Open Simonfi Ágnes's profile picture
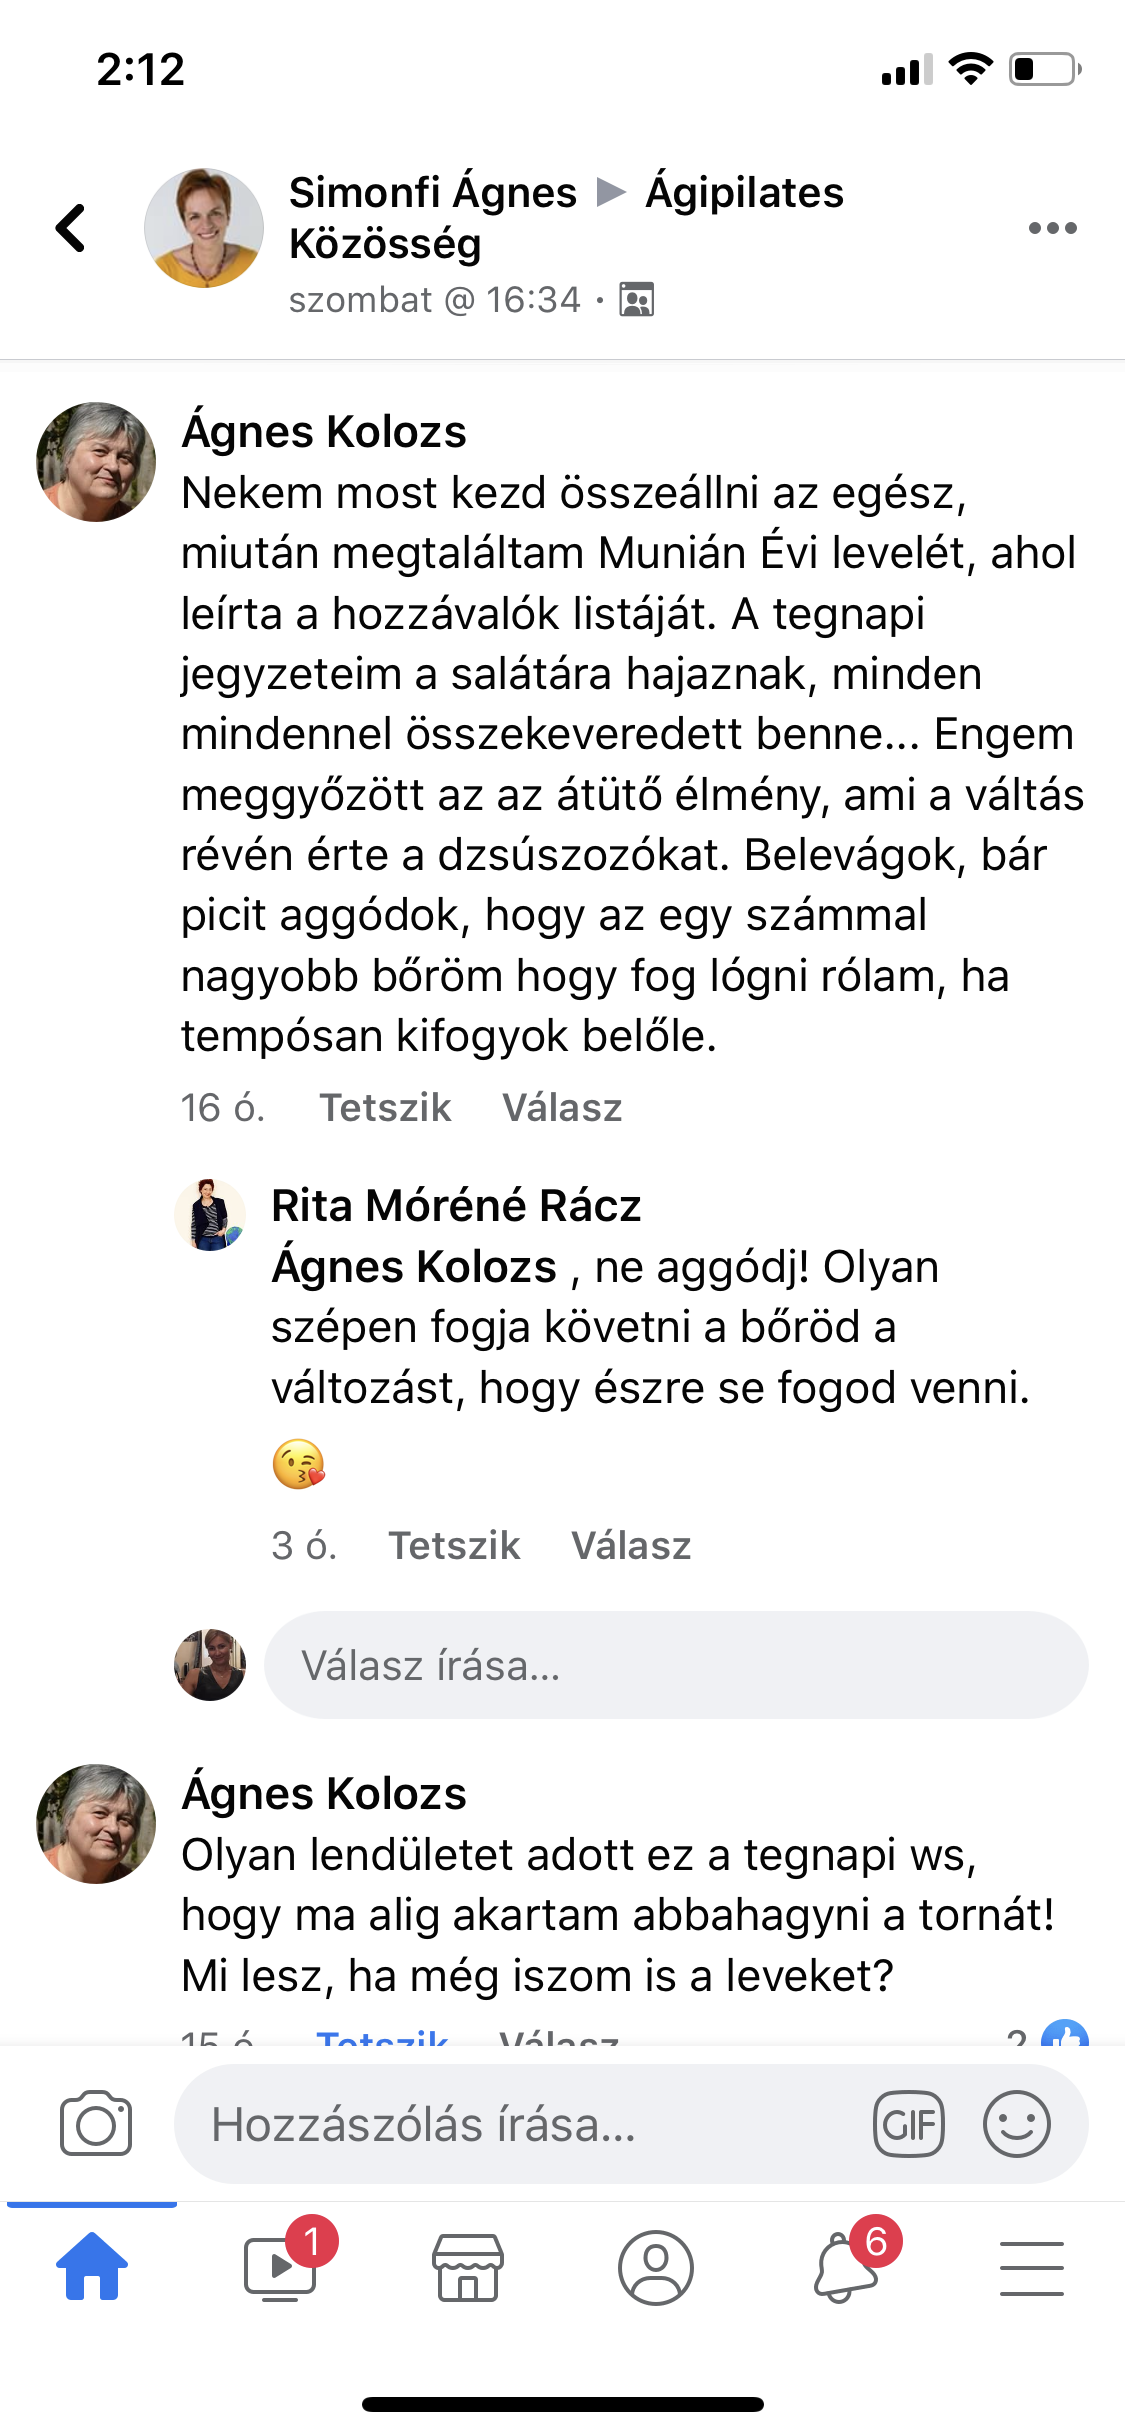 point(204,228)
